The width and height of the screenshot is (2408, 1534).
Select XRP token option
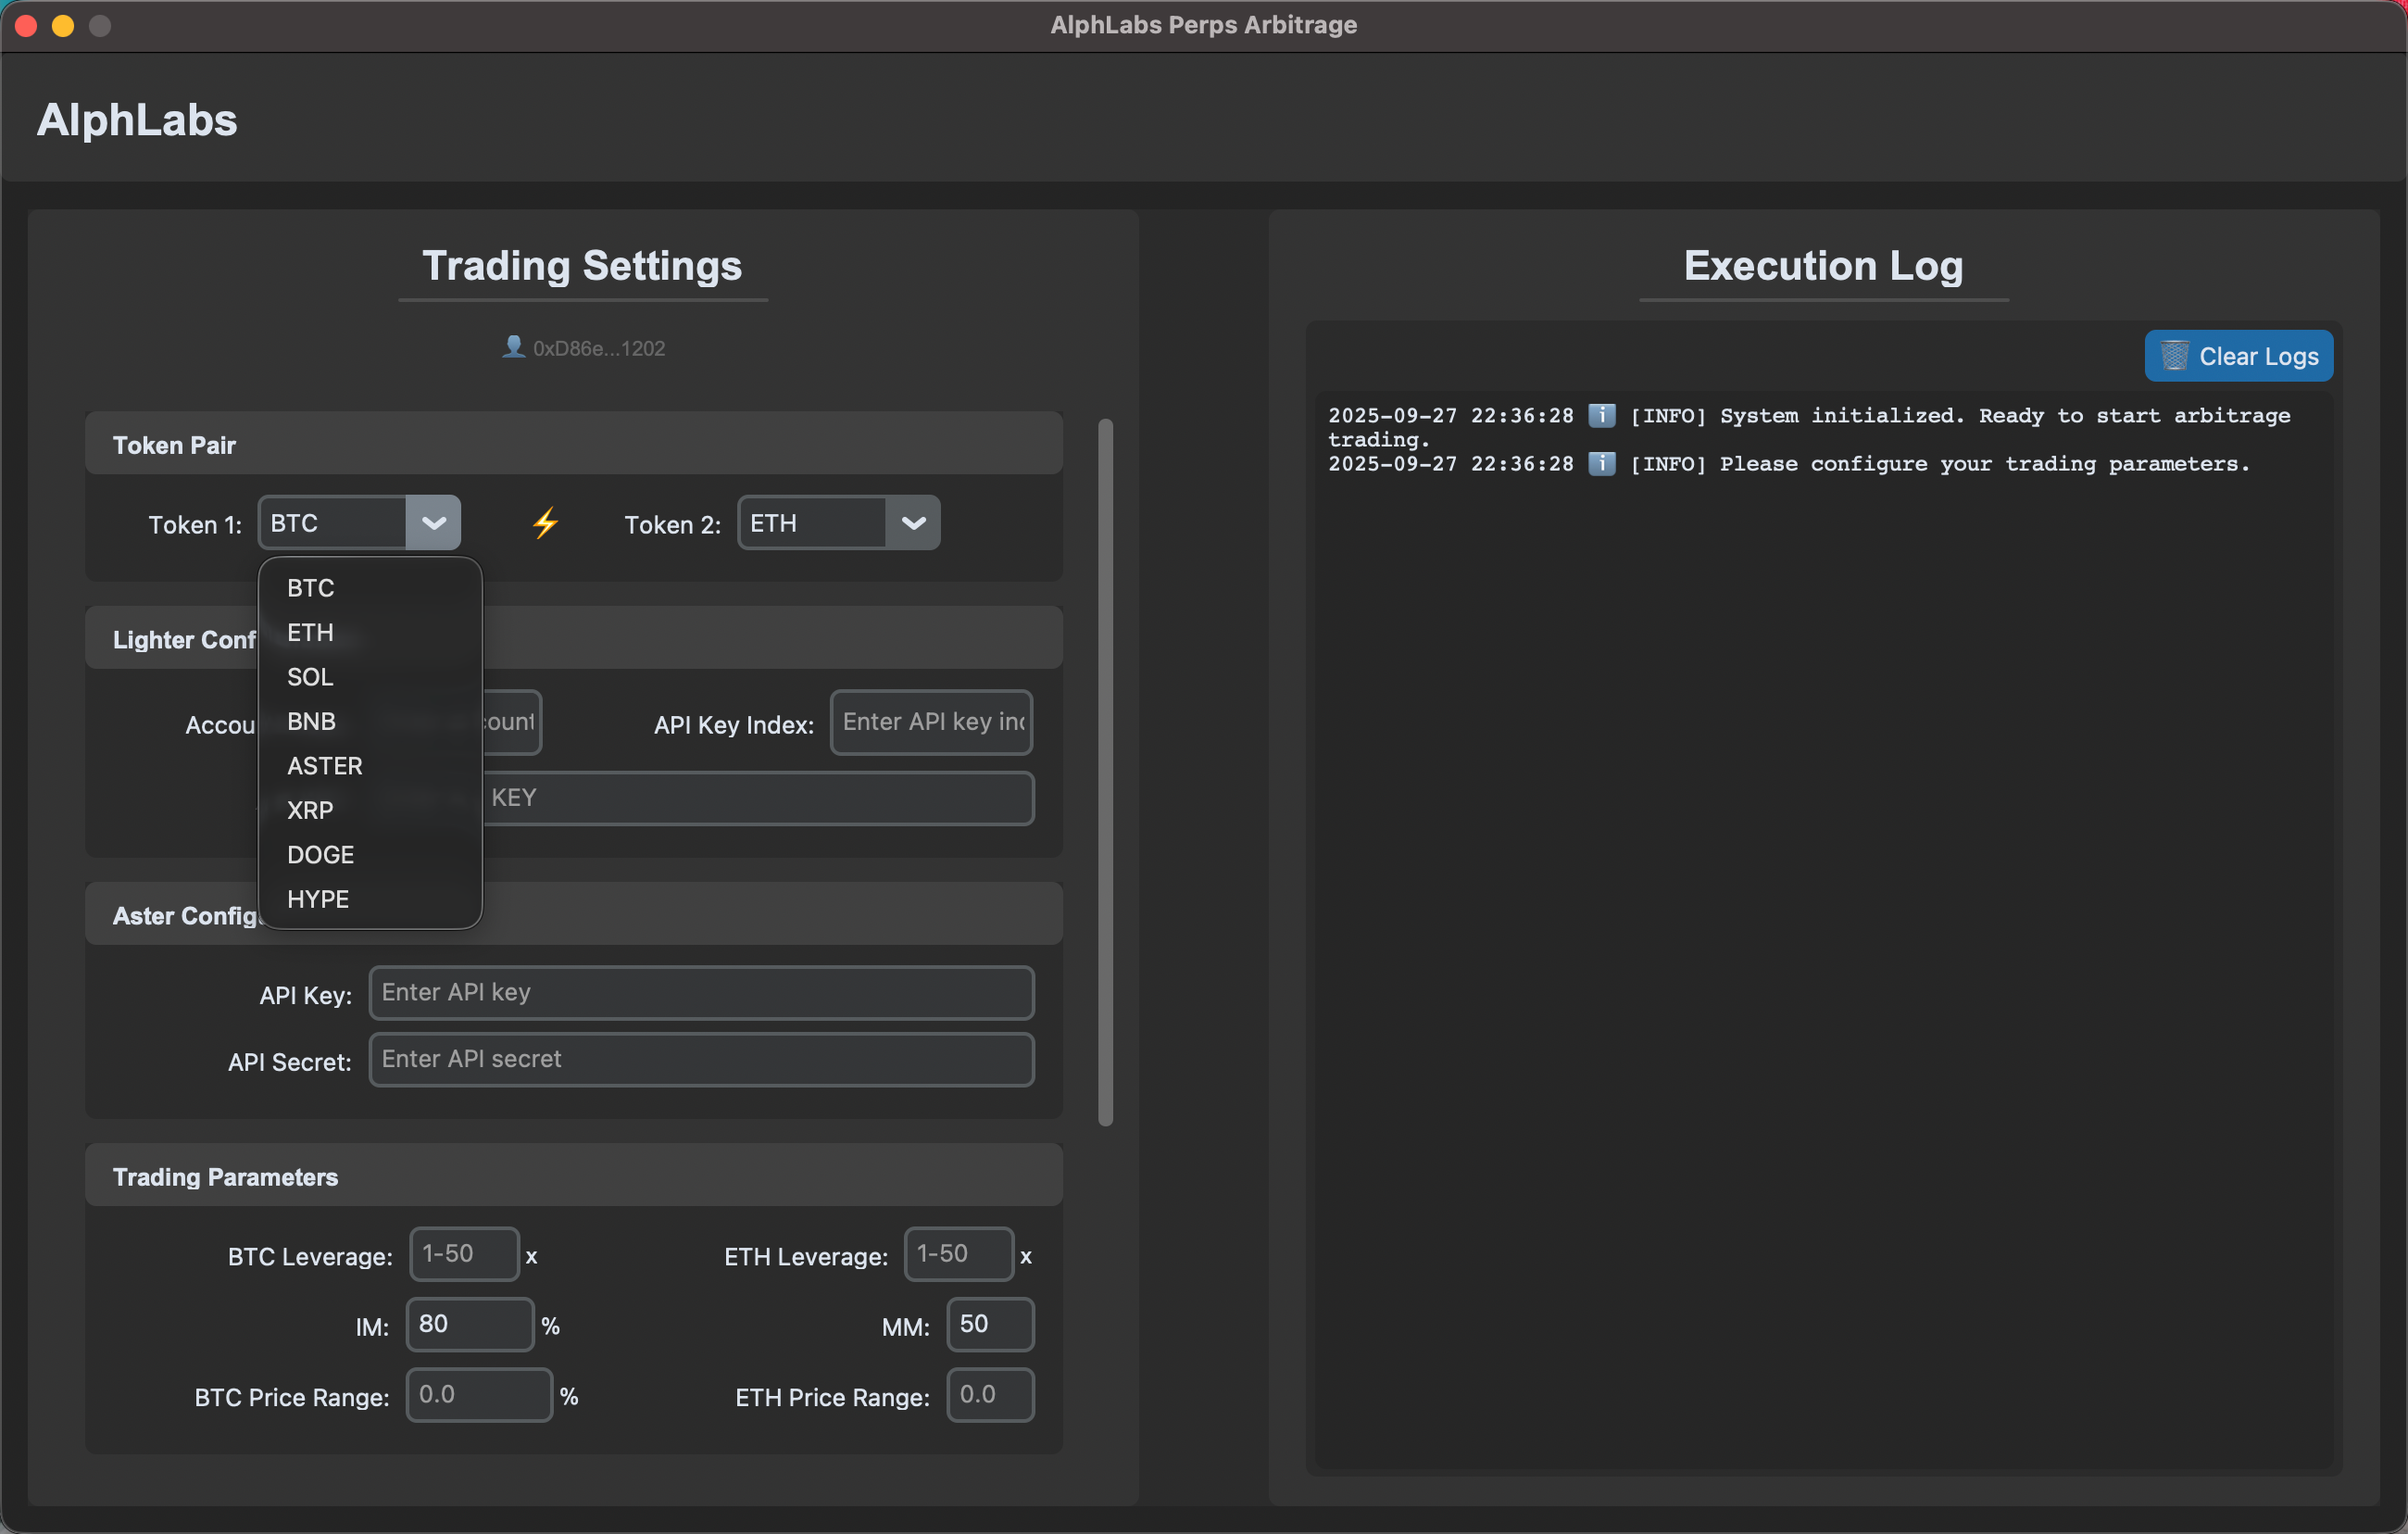tap(310, 810)
